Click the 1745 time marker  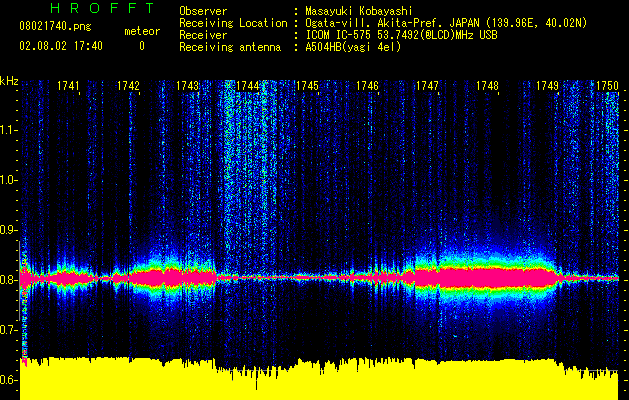pos(307,86)
